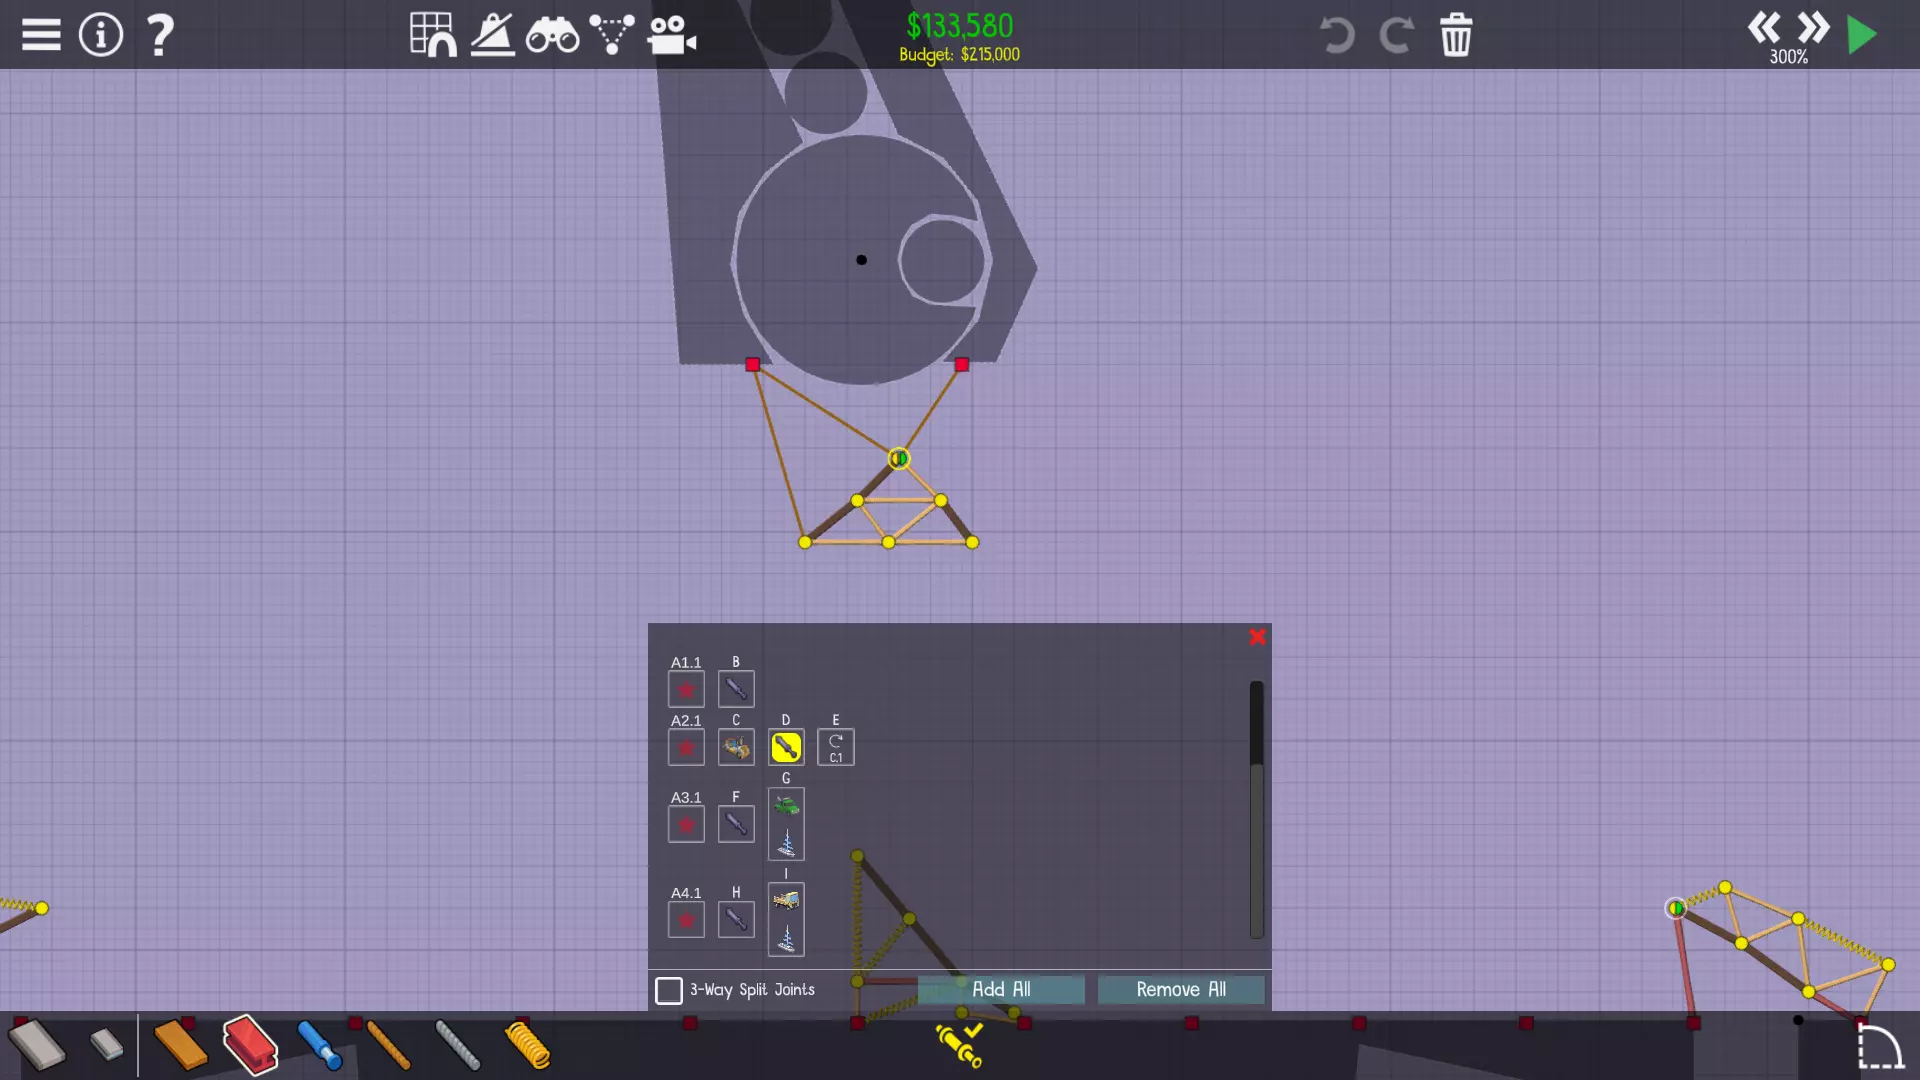Click the question mark help icon
Screen dimensions: 1920x1080
coord(160,35)
